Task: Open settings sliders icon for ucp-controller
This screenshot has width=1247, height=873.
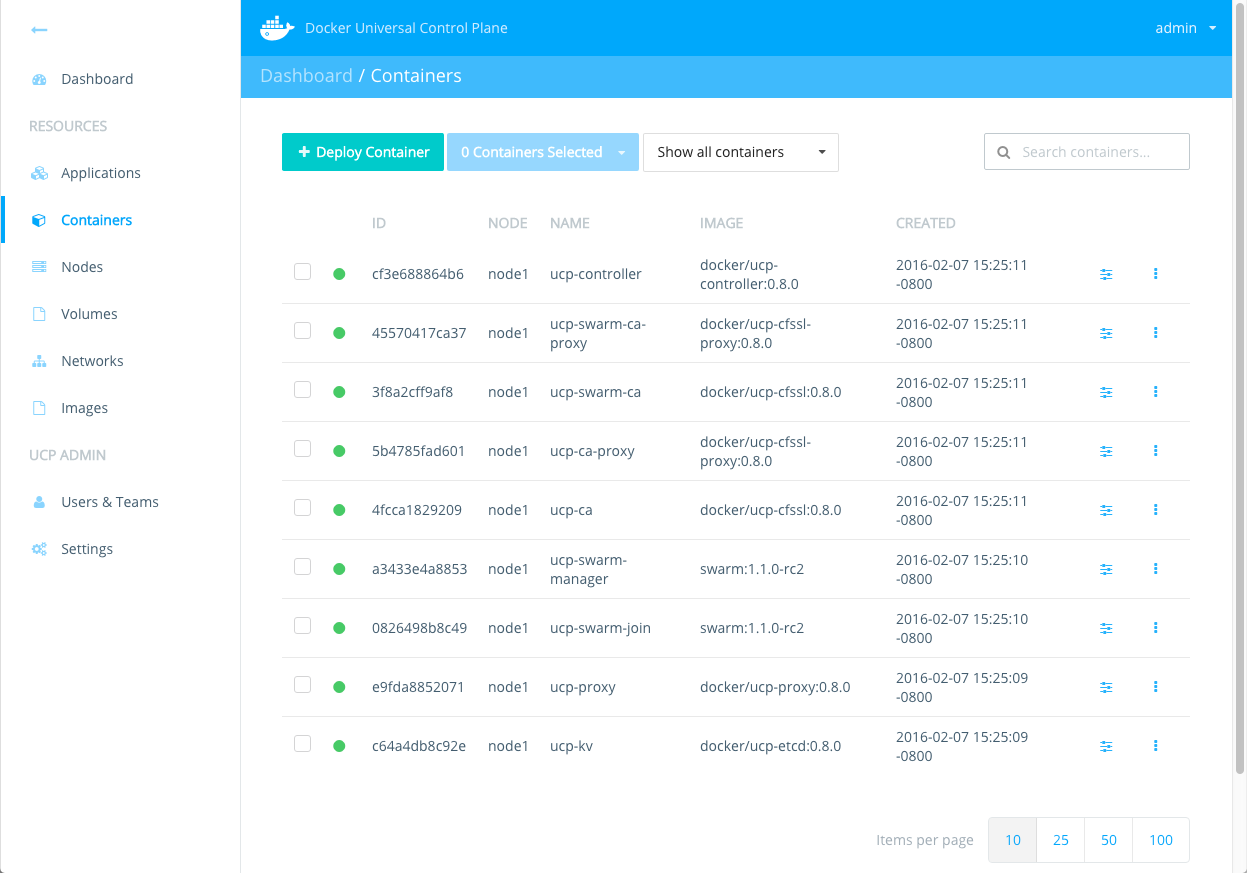Action: 1106,274
